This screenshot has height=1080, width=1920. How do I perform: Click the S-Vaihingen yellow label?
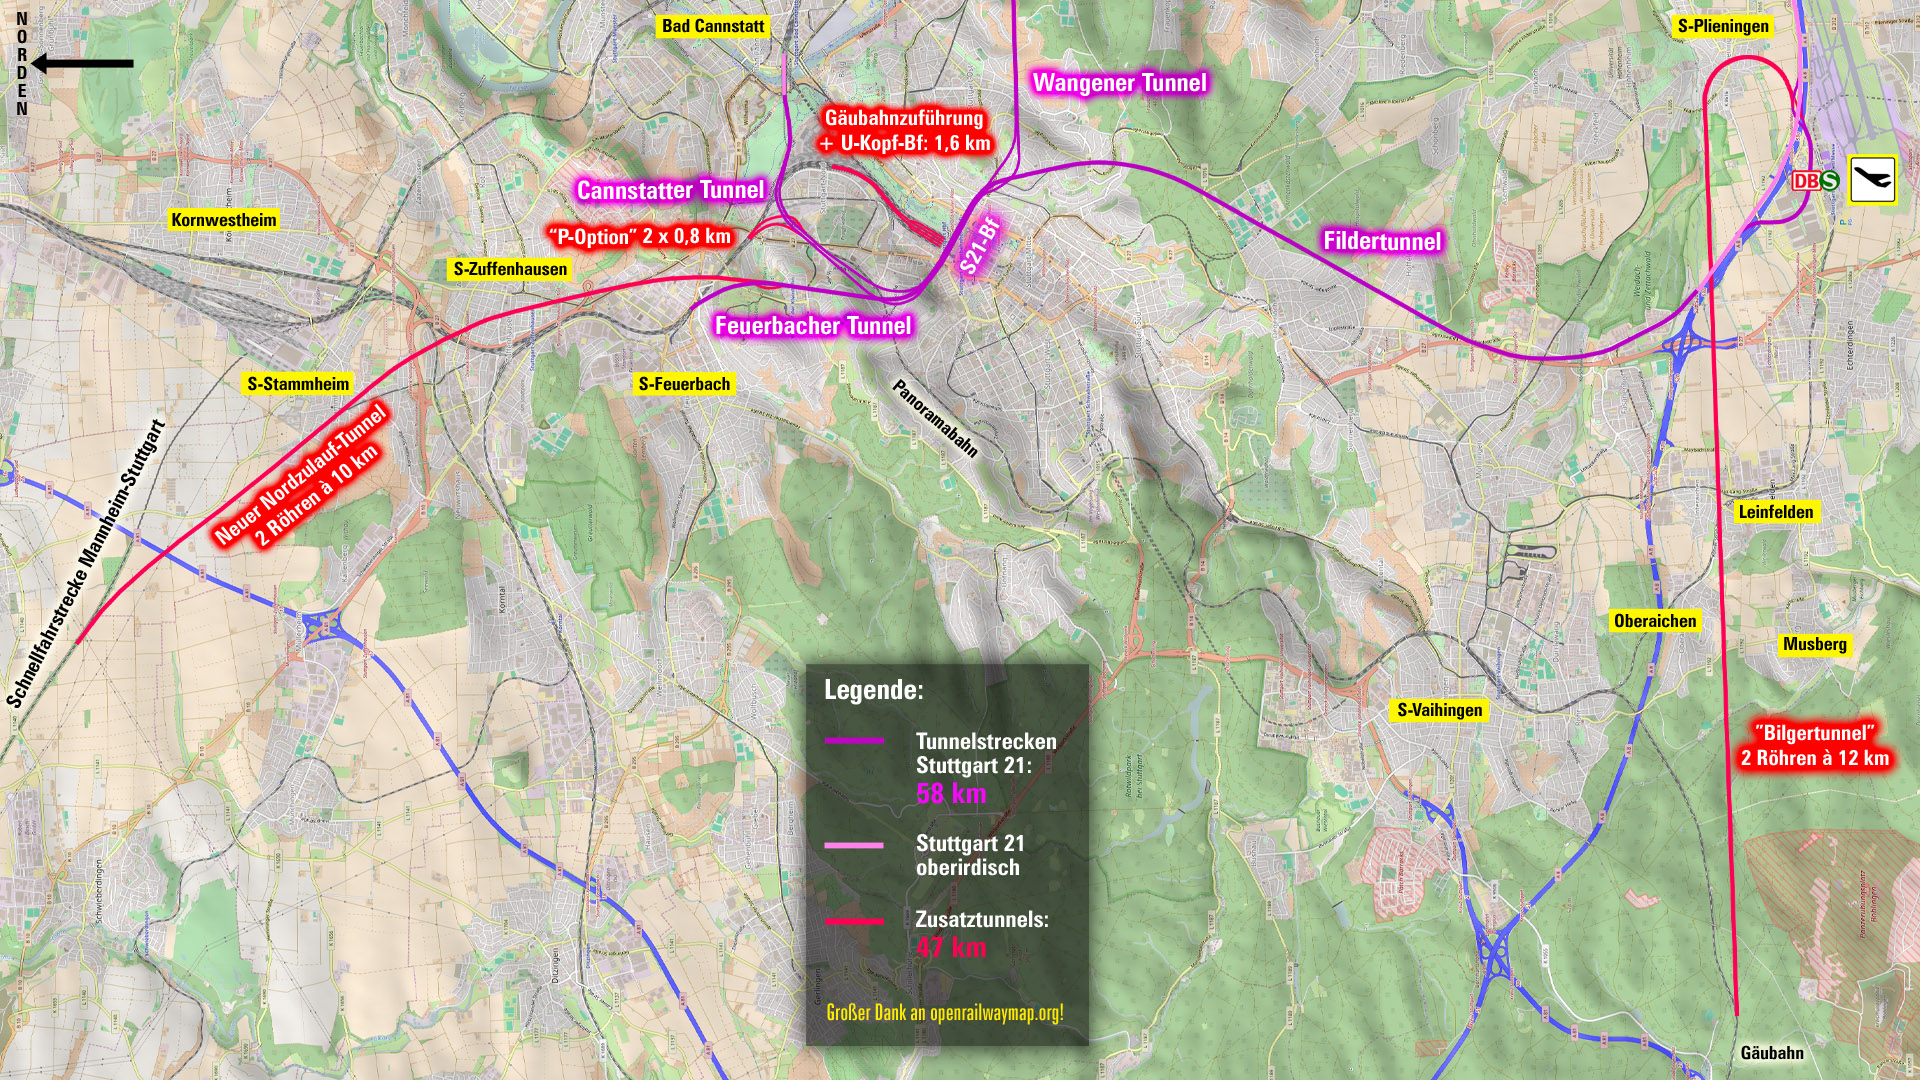tap(1439, 710)
